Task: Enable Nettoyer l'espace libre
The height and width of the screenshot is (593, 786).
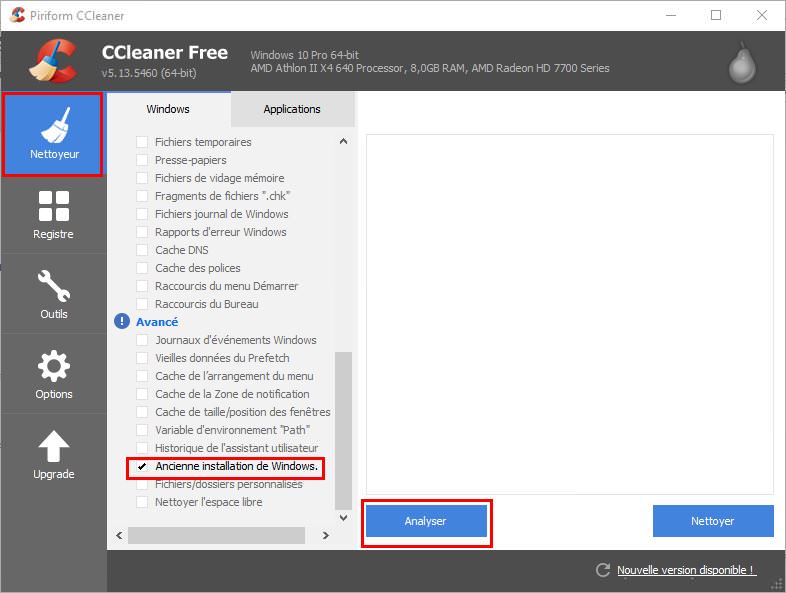Action: click(x=142, y=502)
